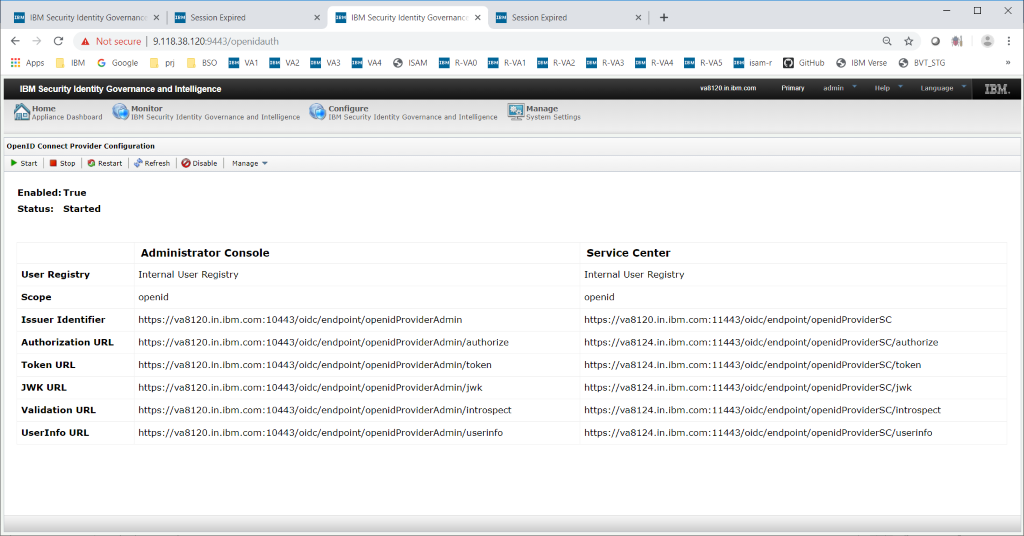The height and width of the screenshot is (536, 1024).
Task: Select Service Center UserInfo URL value
Action: [x=758, y=433]
